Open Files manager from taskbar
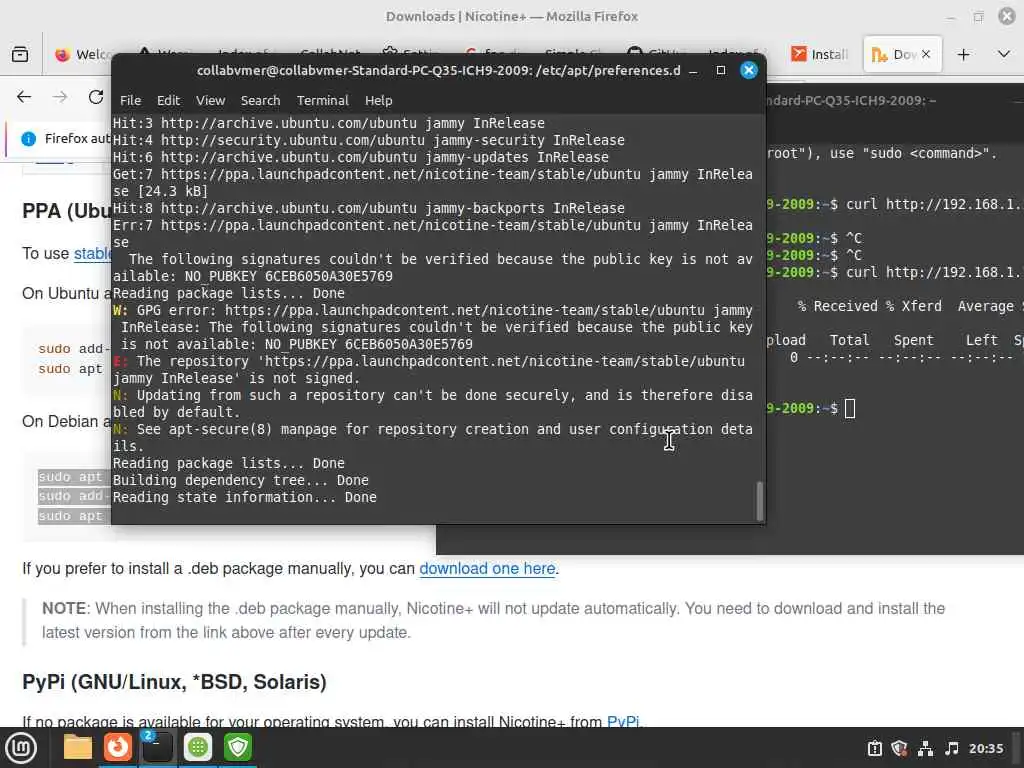This screenshot has width=1024, height=768. coord(78,747)
